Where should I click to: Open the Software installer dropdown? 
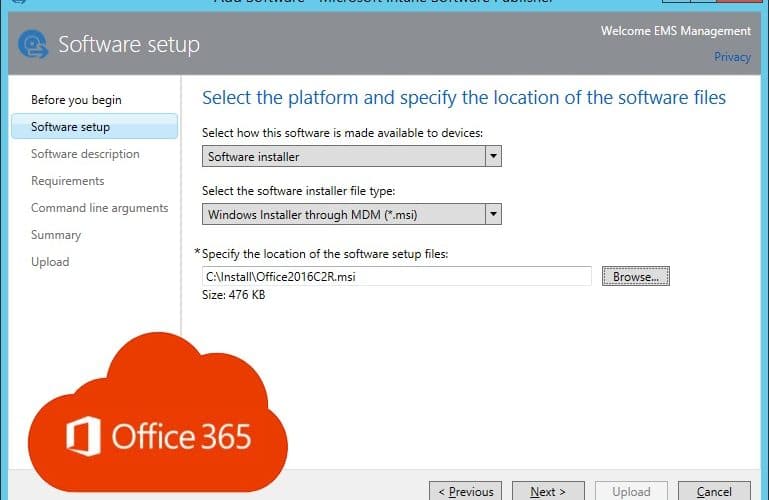click(352, 156)
